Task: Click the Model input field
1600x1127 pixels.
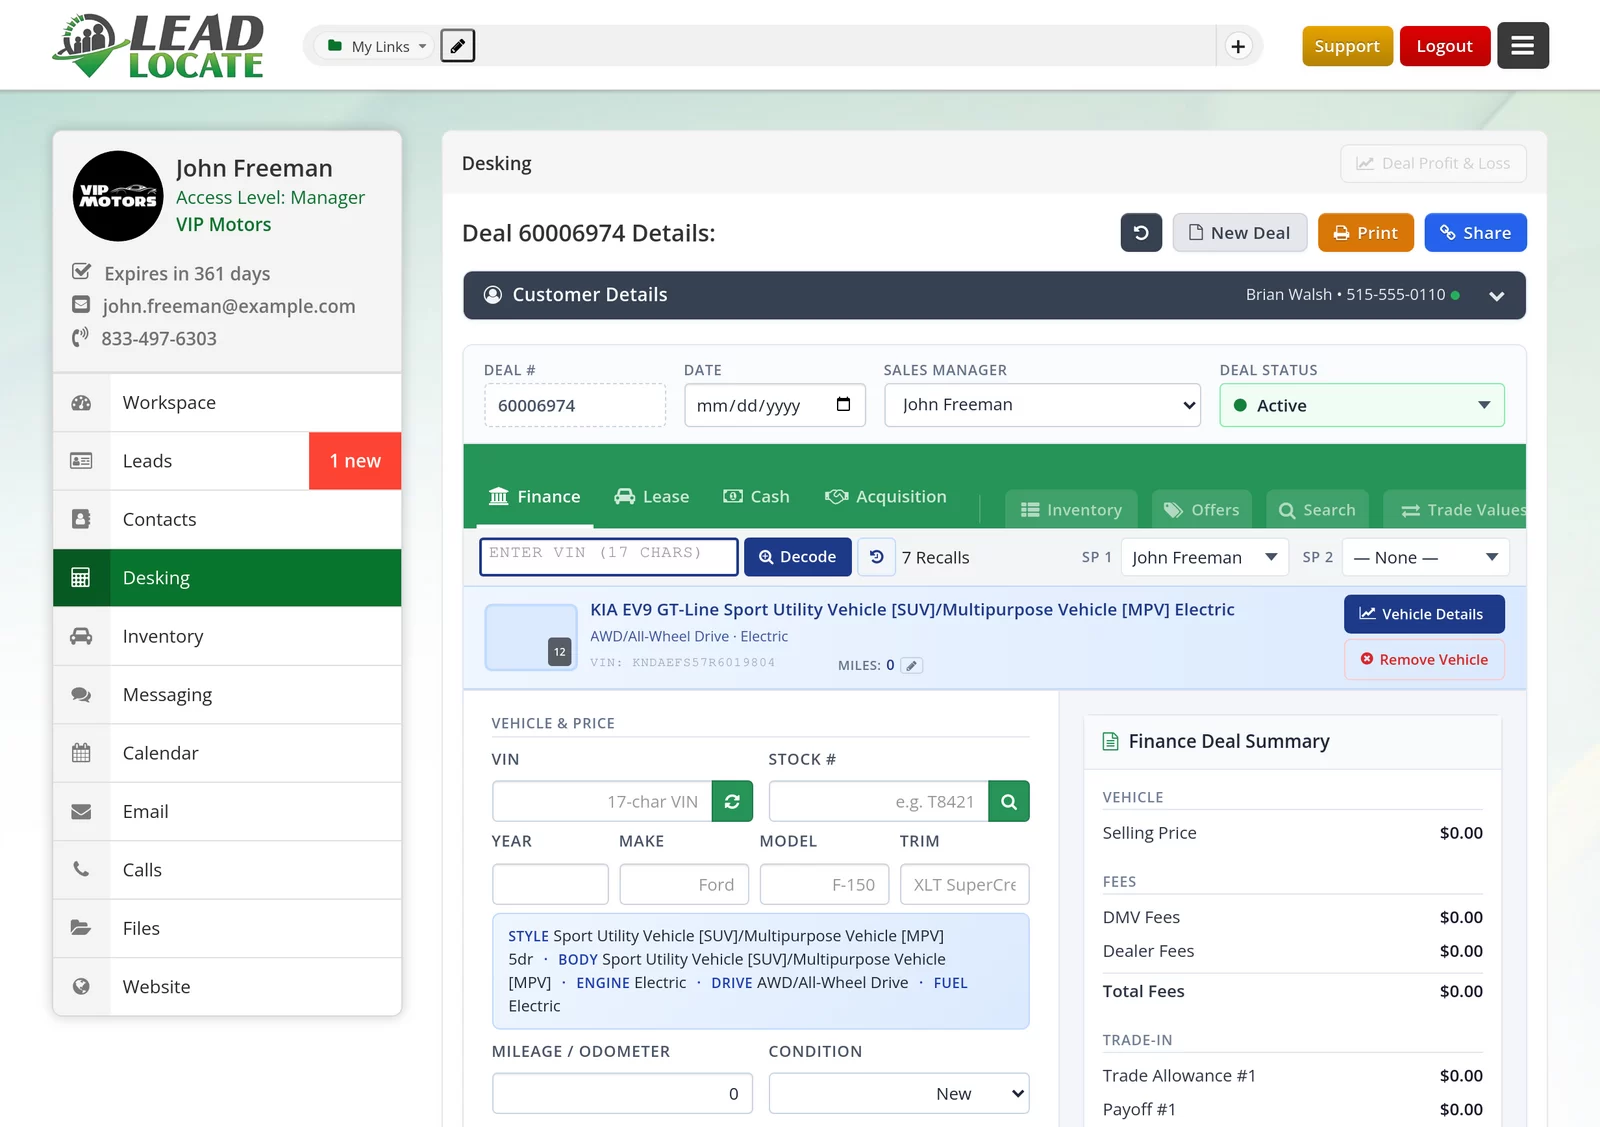Action: 824,884
